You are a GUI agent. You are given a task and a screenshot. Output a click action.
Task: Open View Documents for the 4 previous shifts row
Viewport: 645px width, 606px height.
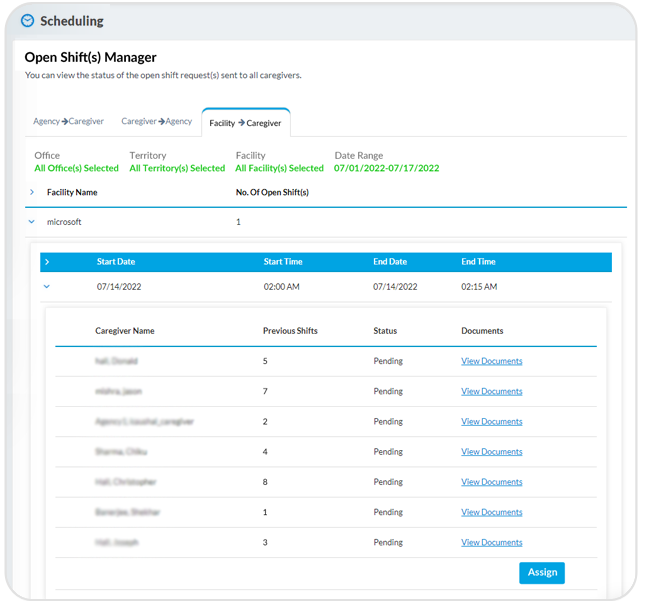pos(492,452)
